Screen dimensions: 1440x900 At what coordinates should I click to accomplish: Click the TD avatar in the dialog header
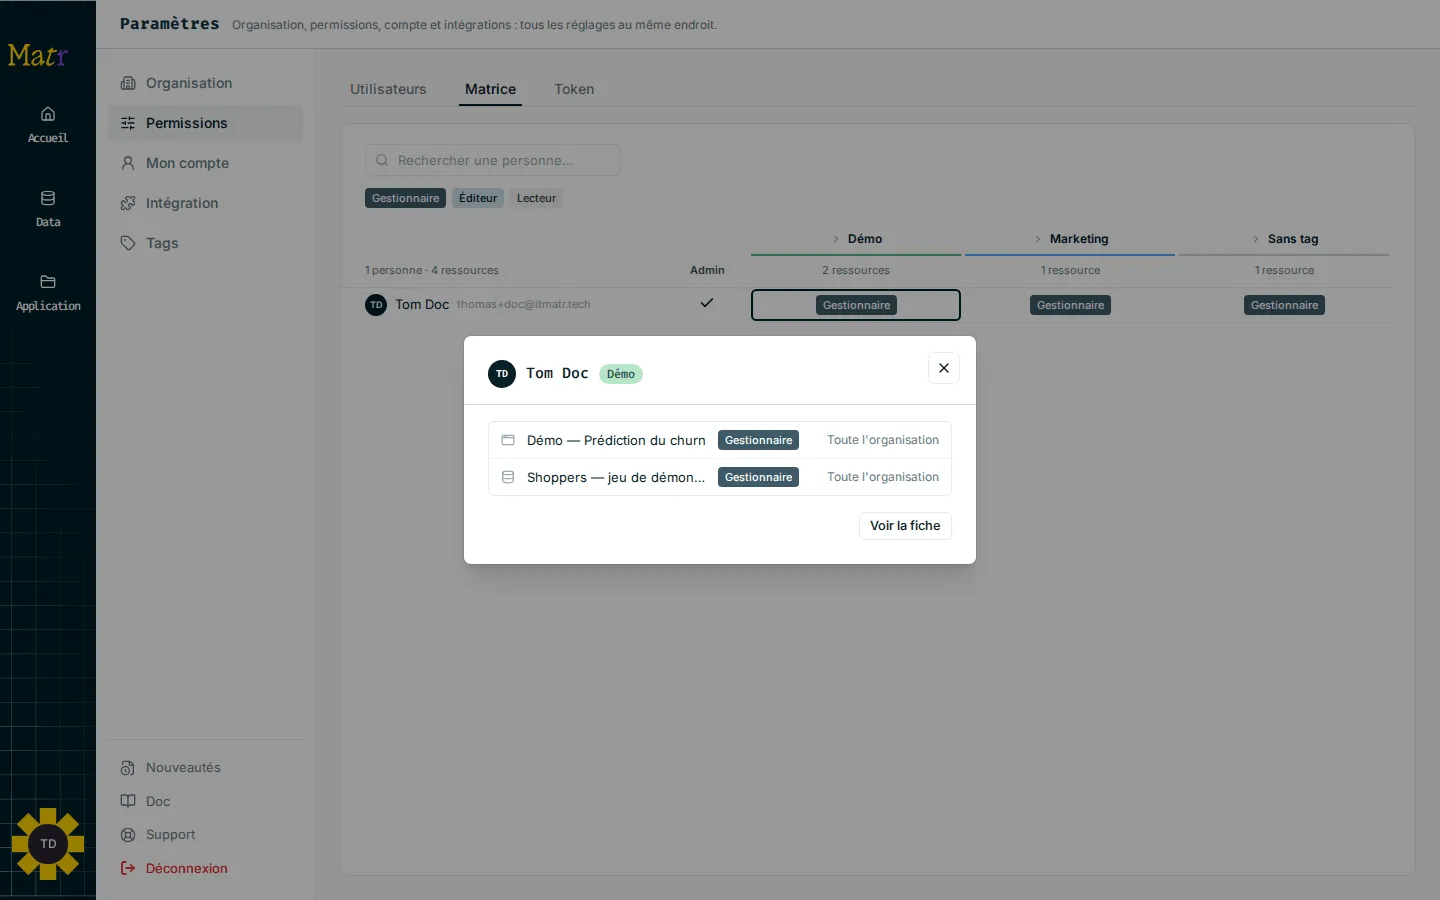tap(502, 374)
